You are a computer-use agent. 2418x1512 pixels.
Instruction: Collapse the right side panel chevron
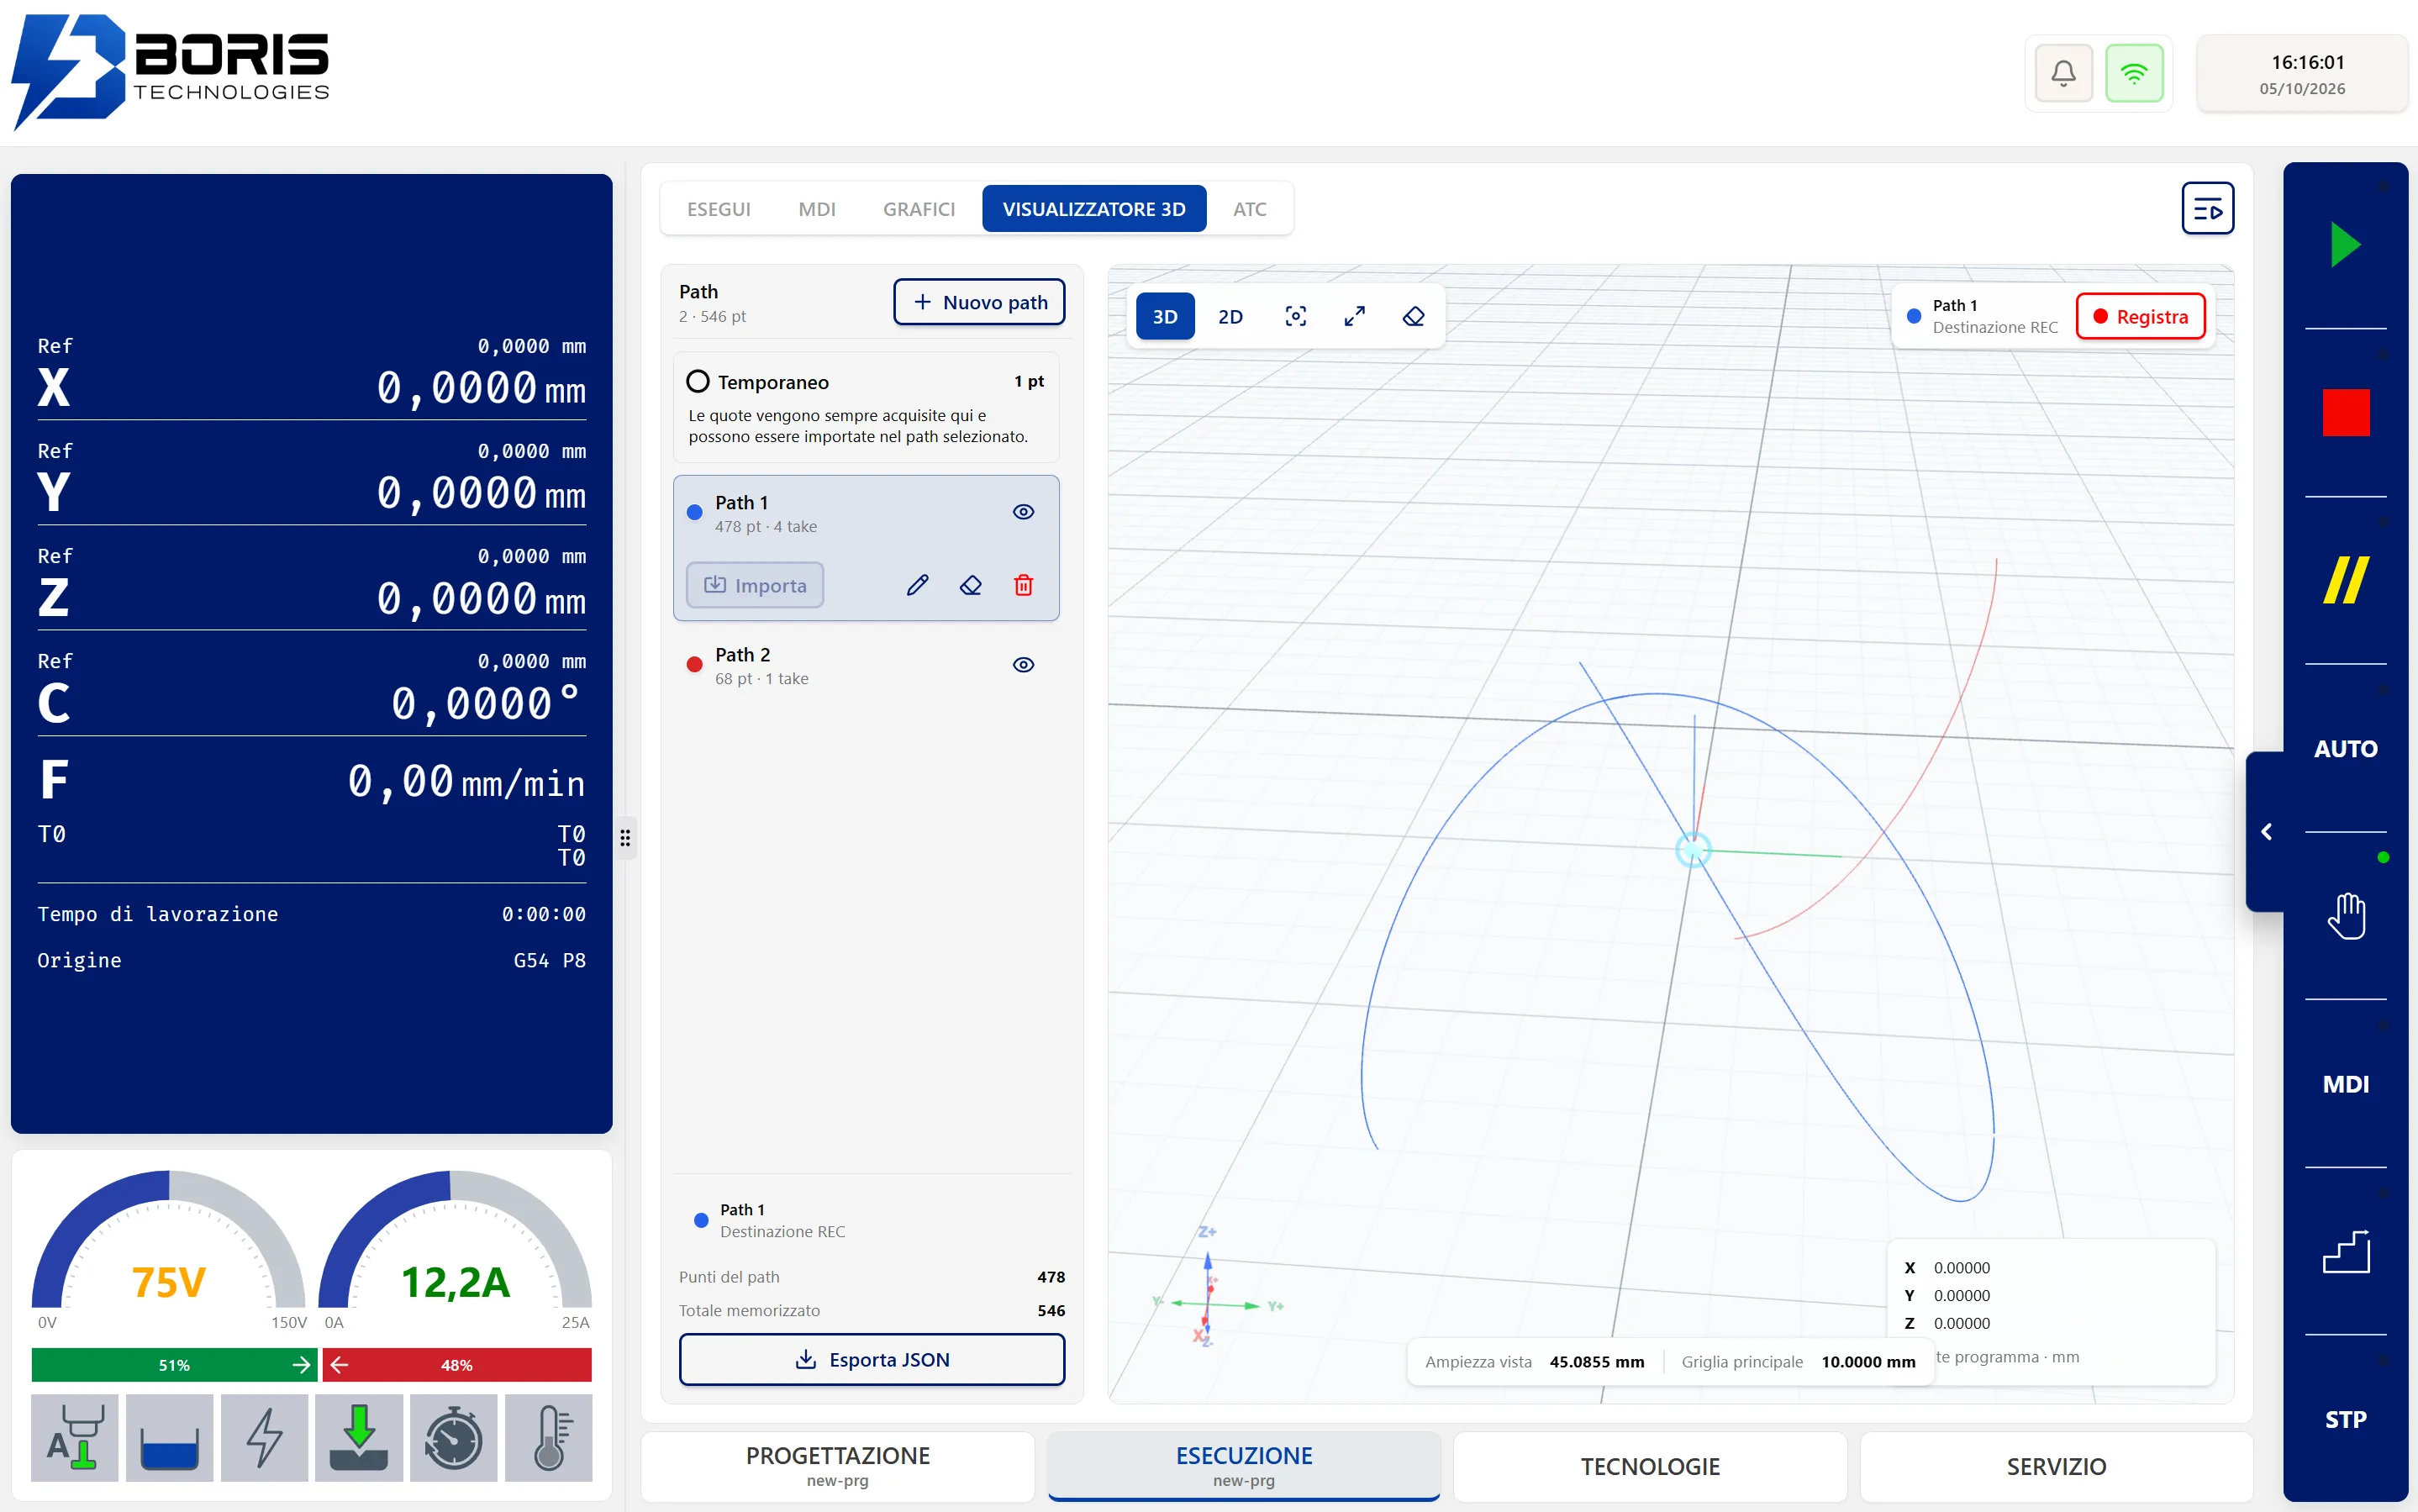pyautogui.click(x=2266, y=832)
